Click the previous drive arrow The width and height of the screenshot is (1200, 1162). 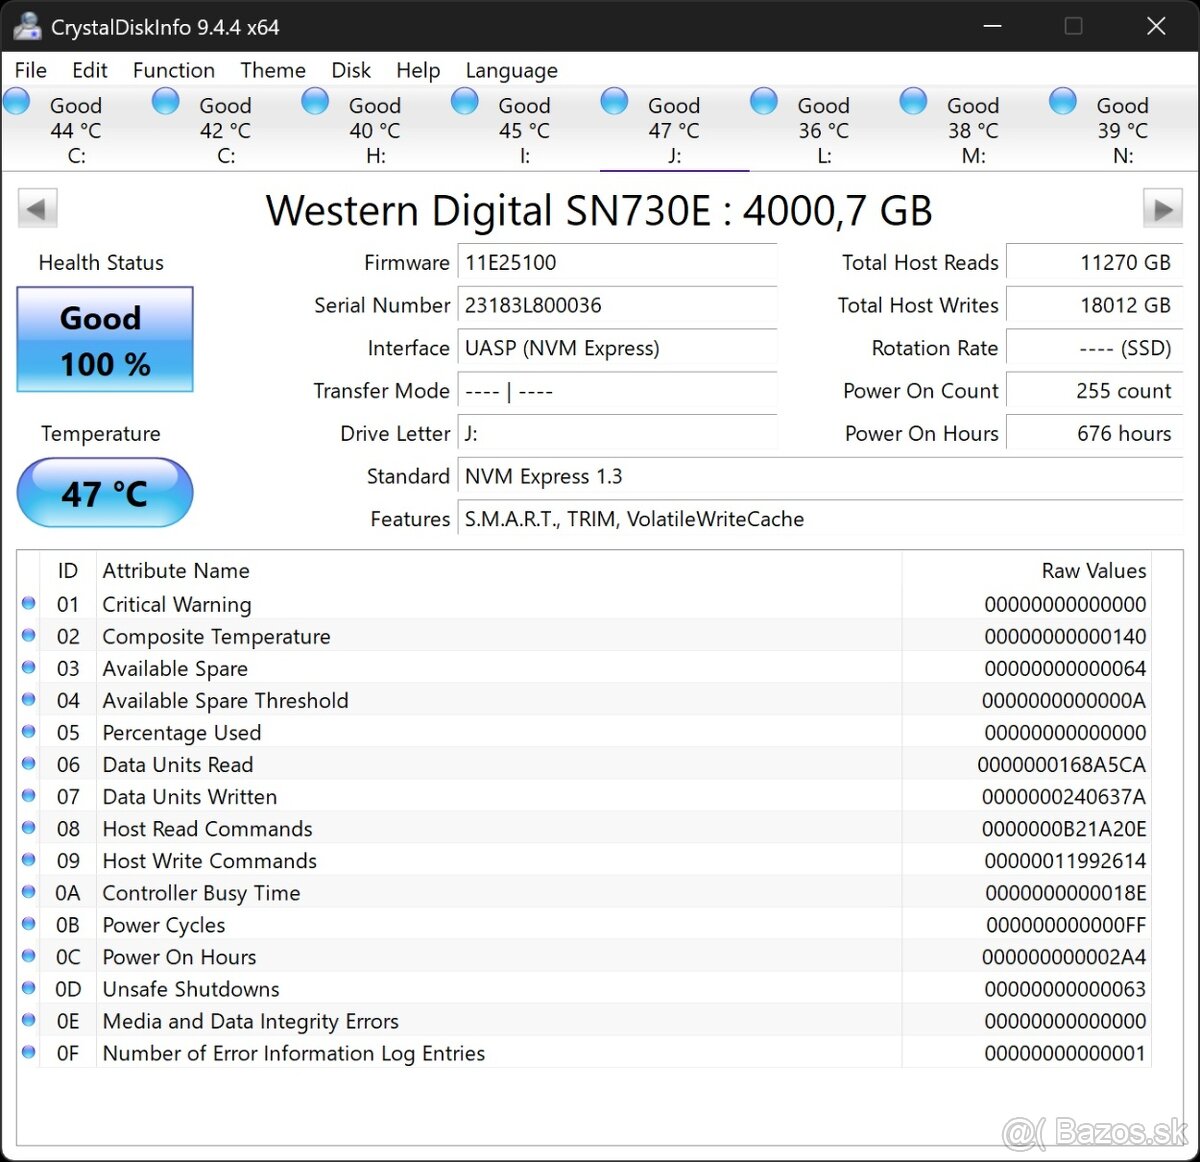pos(37,208)
